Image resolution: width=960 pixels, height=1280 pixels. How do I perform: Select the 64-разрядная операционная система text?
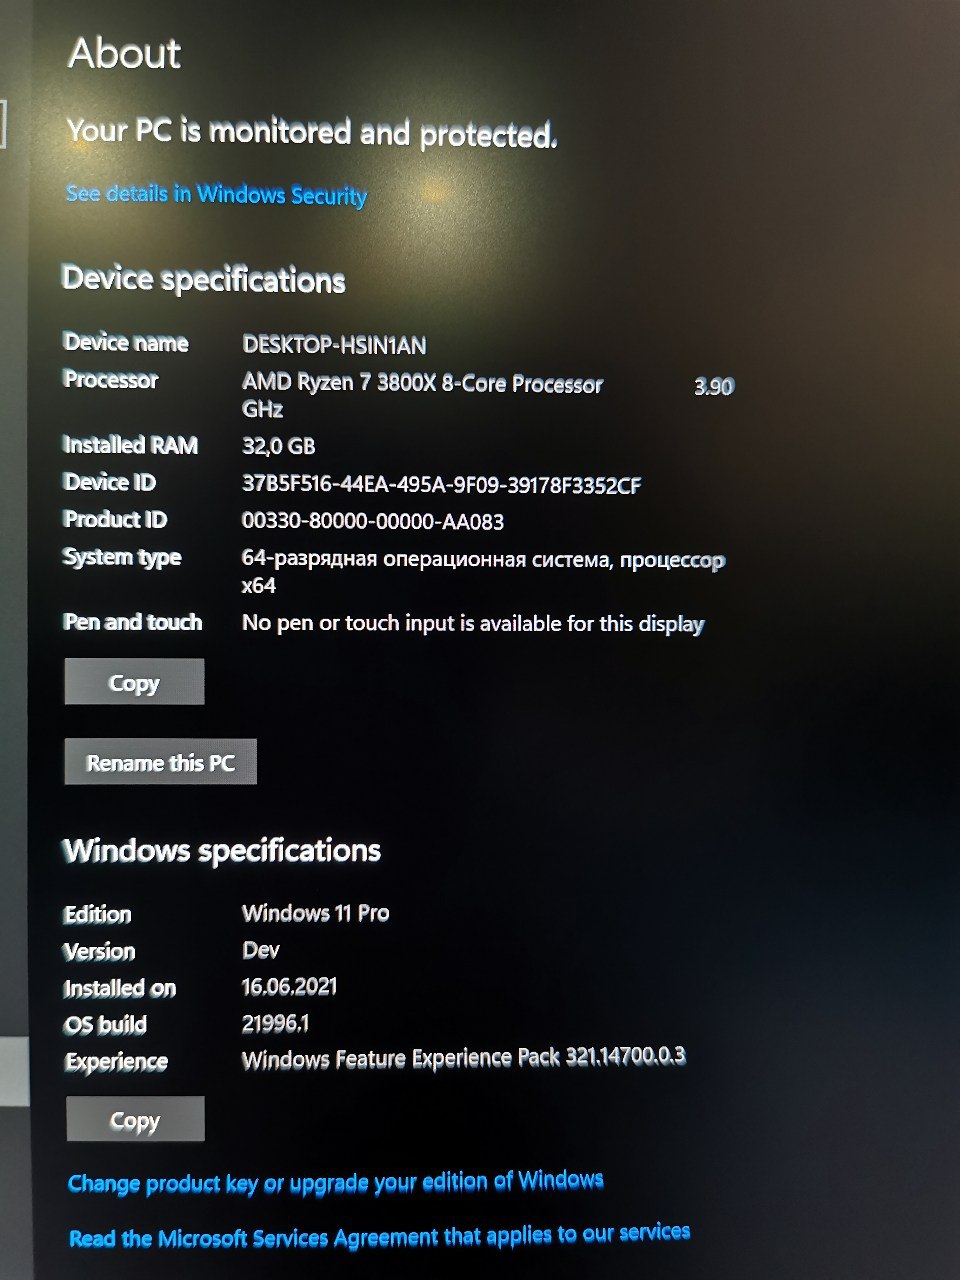483,571
